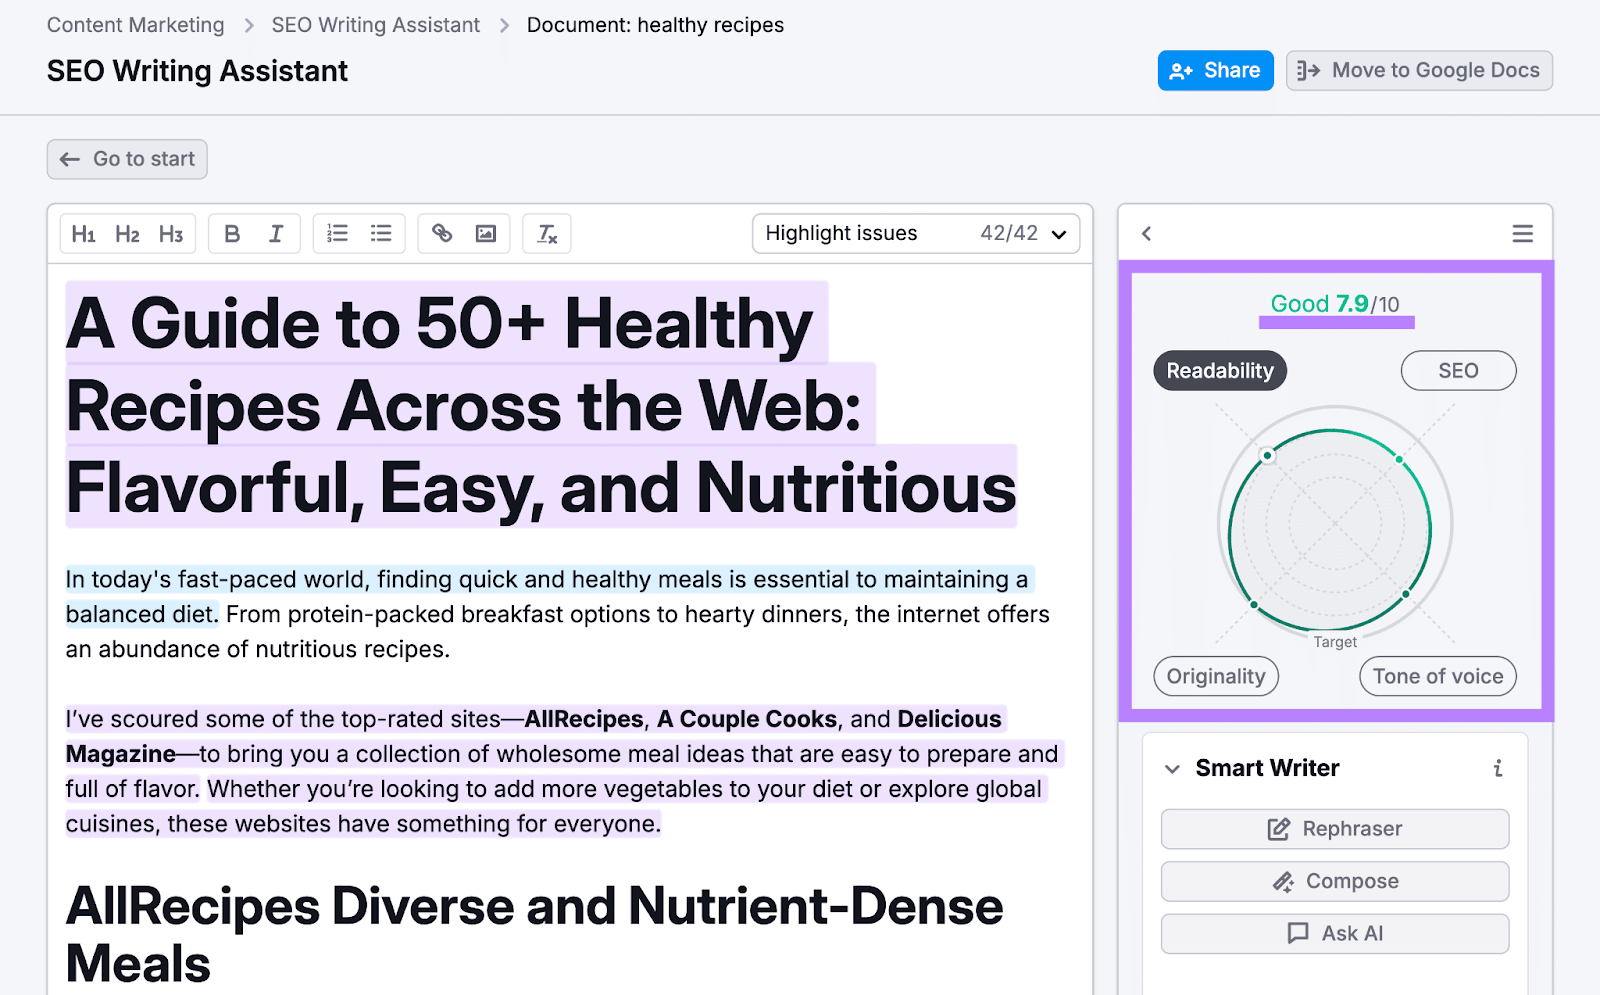Image resolution: width=1600 pixels, height=995 pixels.
Task: Insert an image via the image icon
Action: [486, 233]
